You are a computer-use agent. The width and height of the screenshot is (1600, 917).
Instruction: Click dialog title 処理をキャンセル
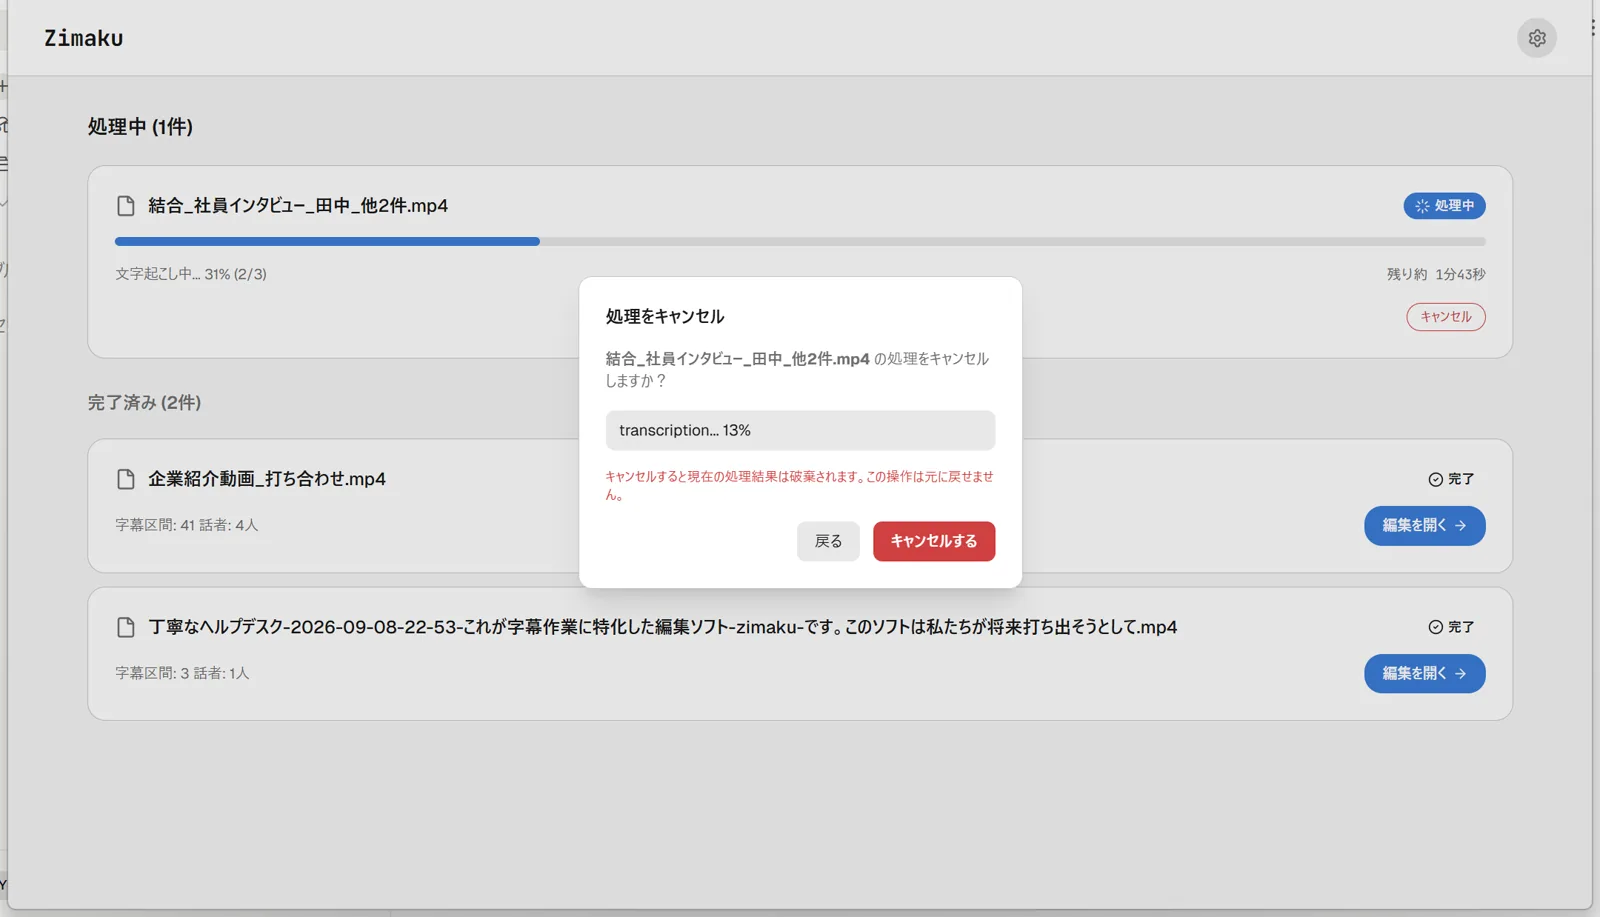click(x=665, y=317)
